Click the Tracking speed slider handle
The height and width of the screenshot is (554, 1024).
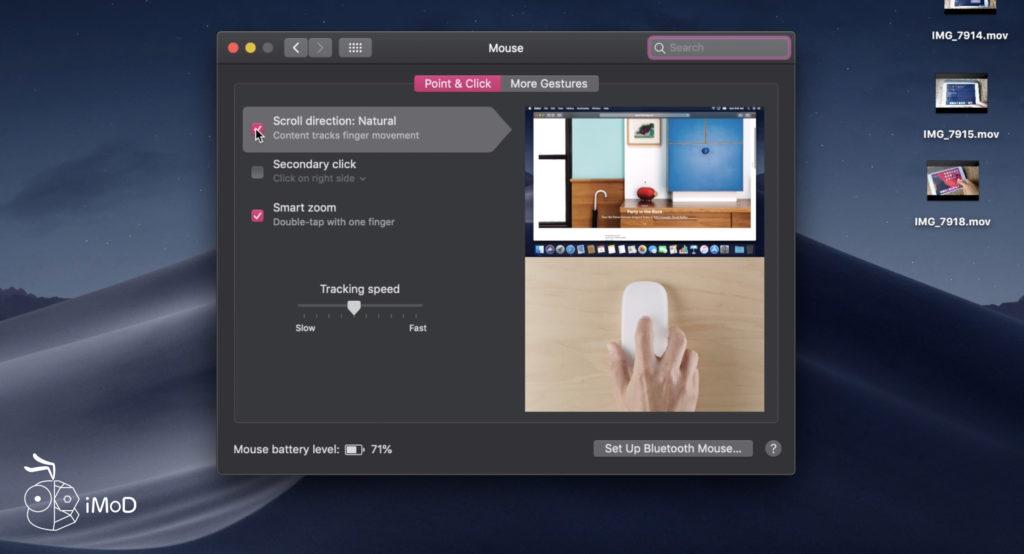354,307
